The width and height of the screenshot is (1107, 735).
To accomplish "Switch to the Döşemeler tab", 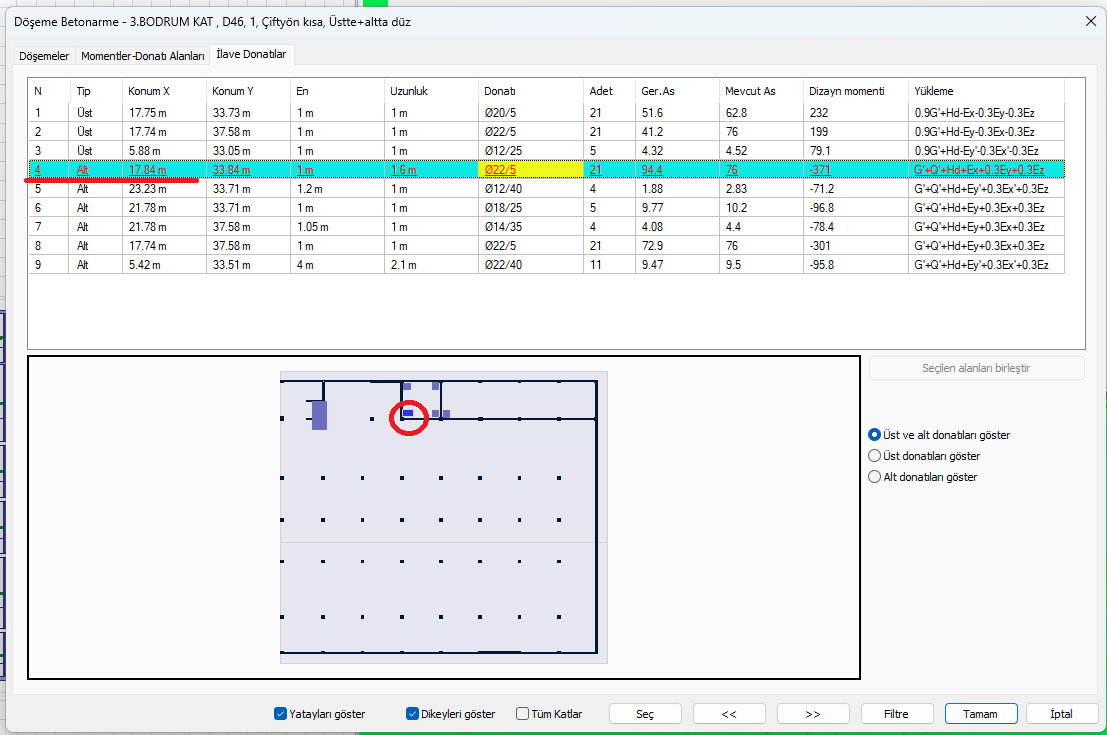I will coord(44,56).
